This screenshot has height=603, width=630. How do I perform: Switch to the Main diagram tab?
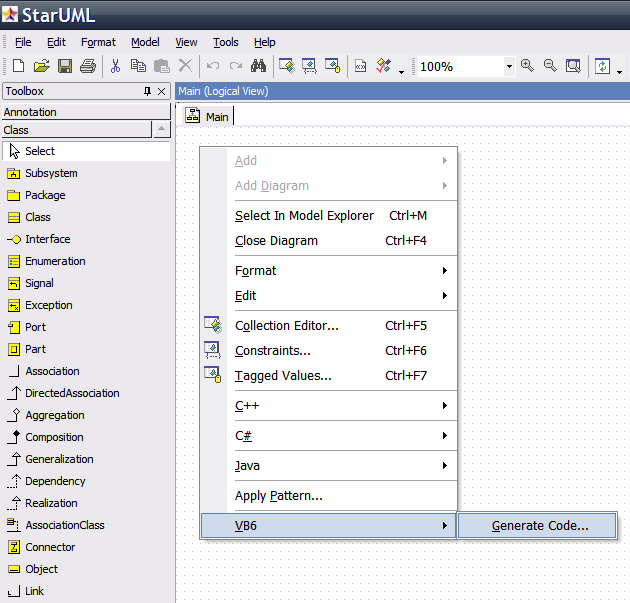click(x=208, y=116)
